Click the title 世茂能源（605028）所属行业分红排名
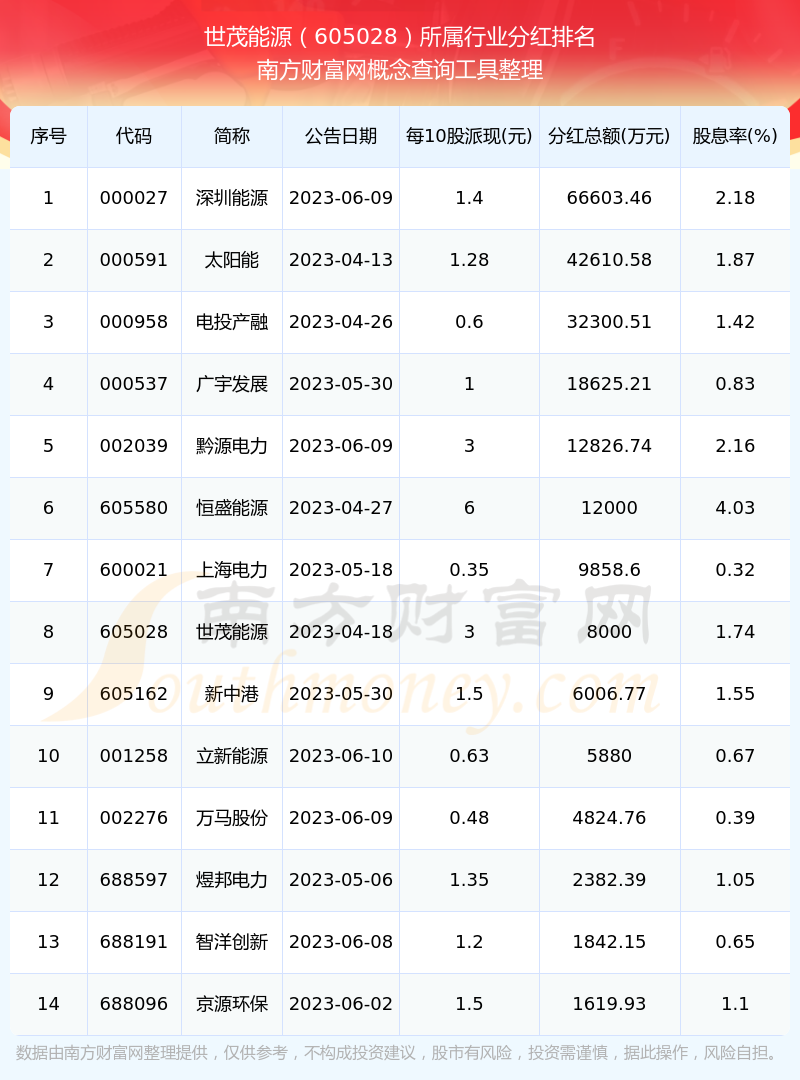Image resolution: width=800 pixels, height=1080 pixels. [x=400, y=38]
